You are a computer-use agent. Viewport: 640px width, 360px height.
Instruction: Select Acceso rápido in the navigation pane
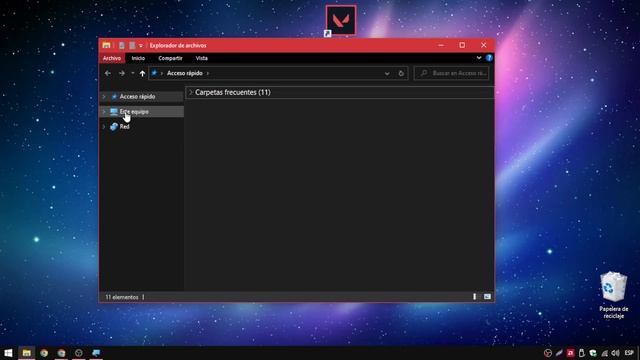point(137,96)
